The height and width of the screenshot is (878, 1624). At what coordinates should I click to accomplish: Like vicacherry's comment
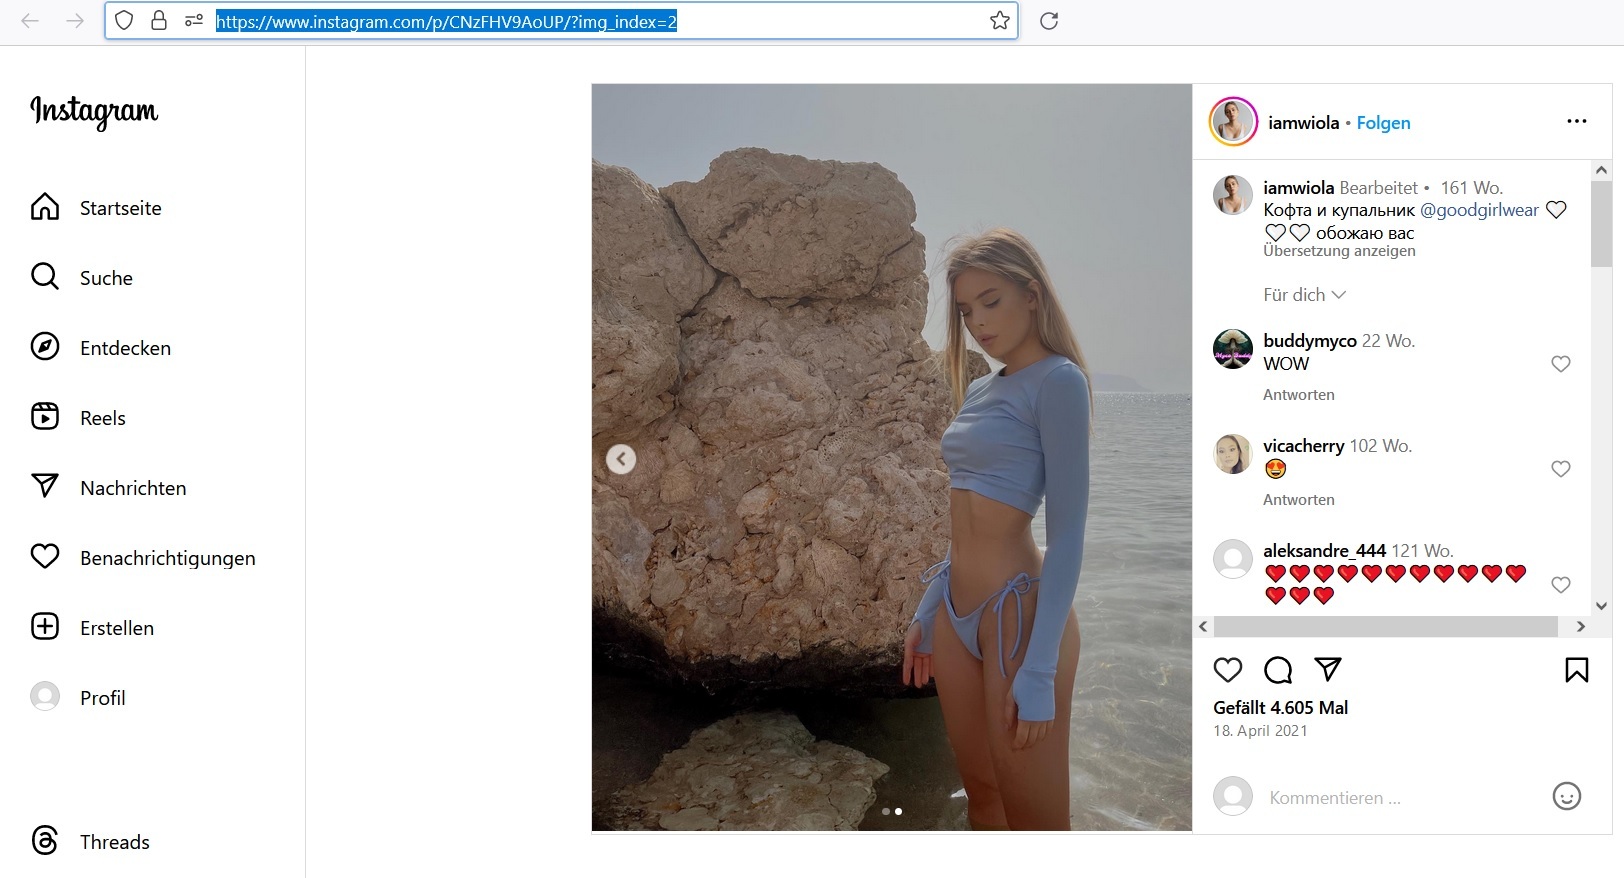tap(1561, 469)
